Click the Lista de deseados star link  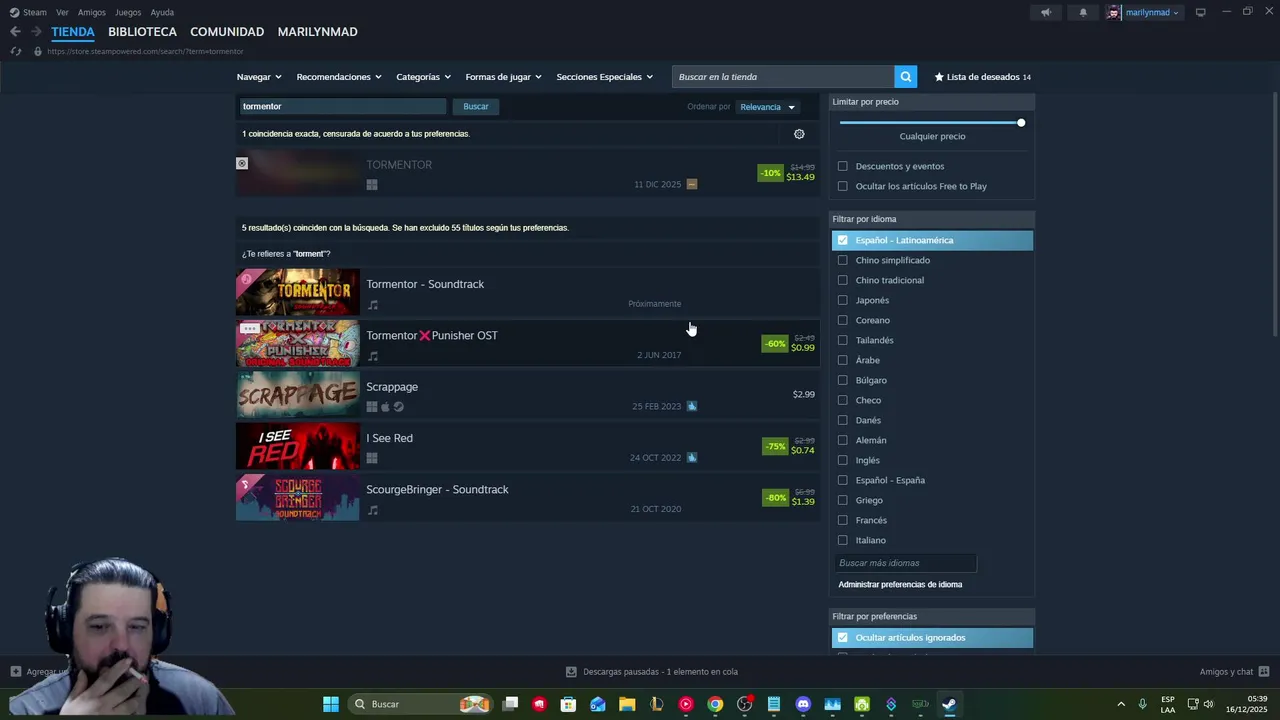click(x=982, y=77)
